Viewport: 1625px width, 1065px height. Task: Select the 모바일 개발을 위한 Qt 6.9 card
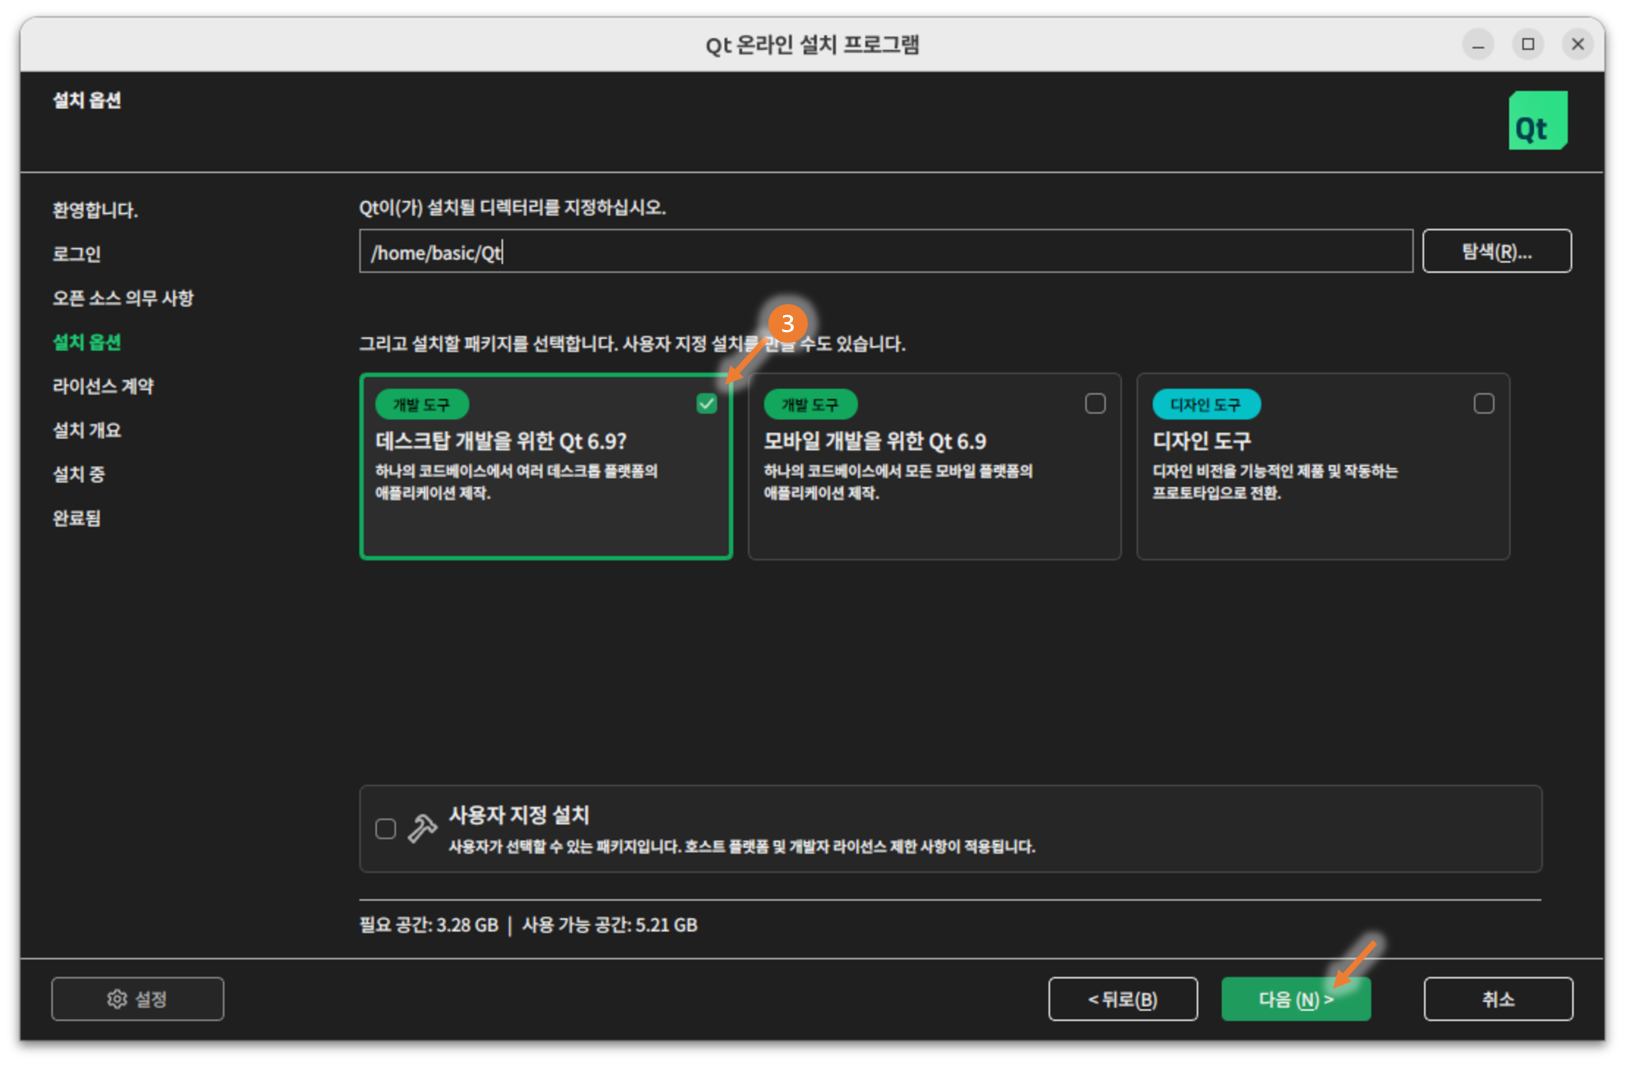tap(935, 467)
